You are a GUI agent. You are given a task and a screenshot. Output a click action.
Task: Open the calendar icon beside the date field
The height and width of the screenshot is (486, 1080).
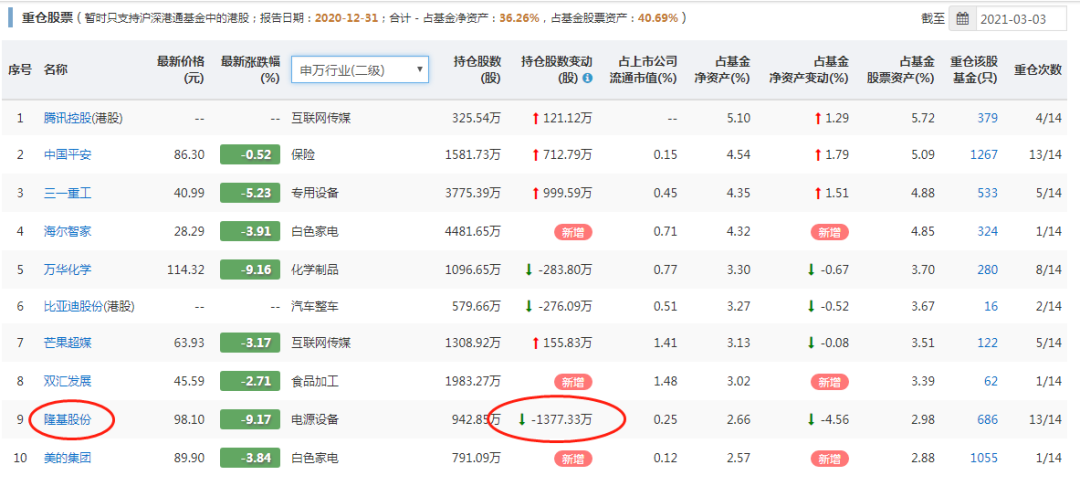[963, 19]
